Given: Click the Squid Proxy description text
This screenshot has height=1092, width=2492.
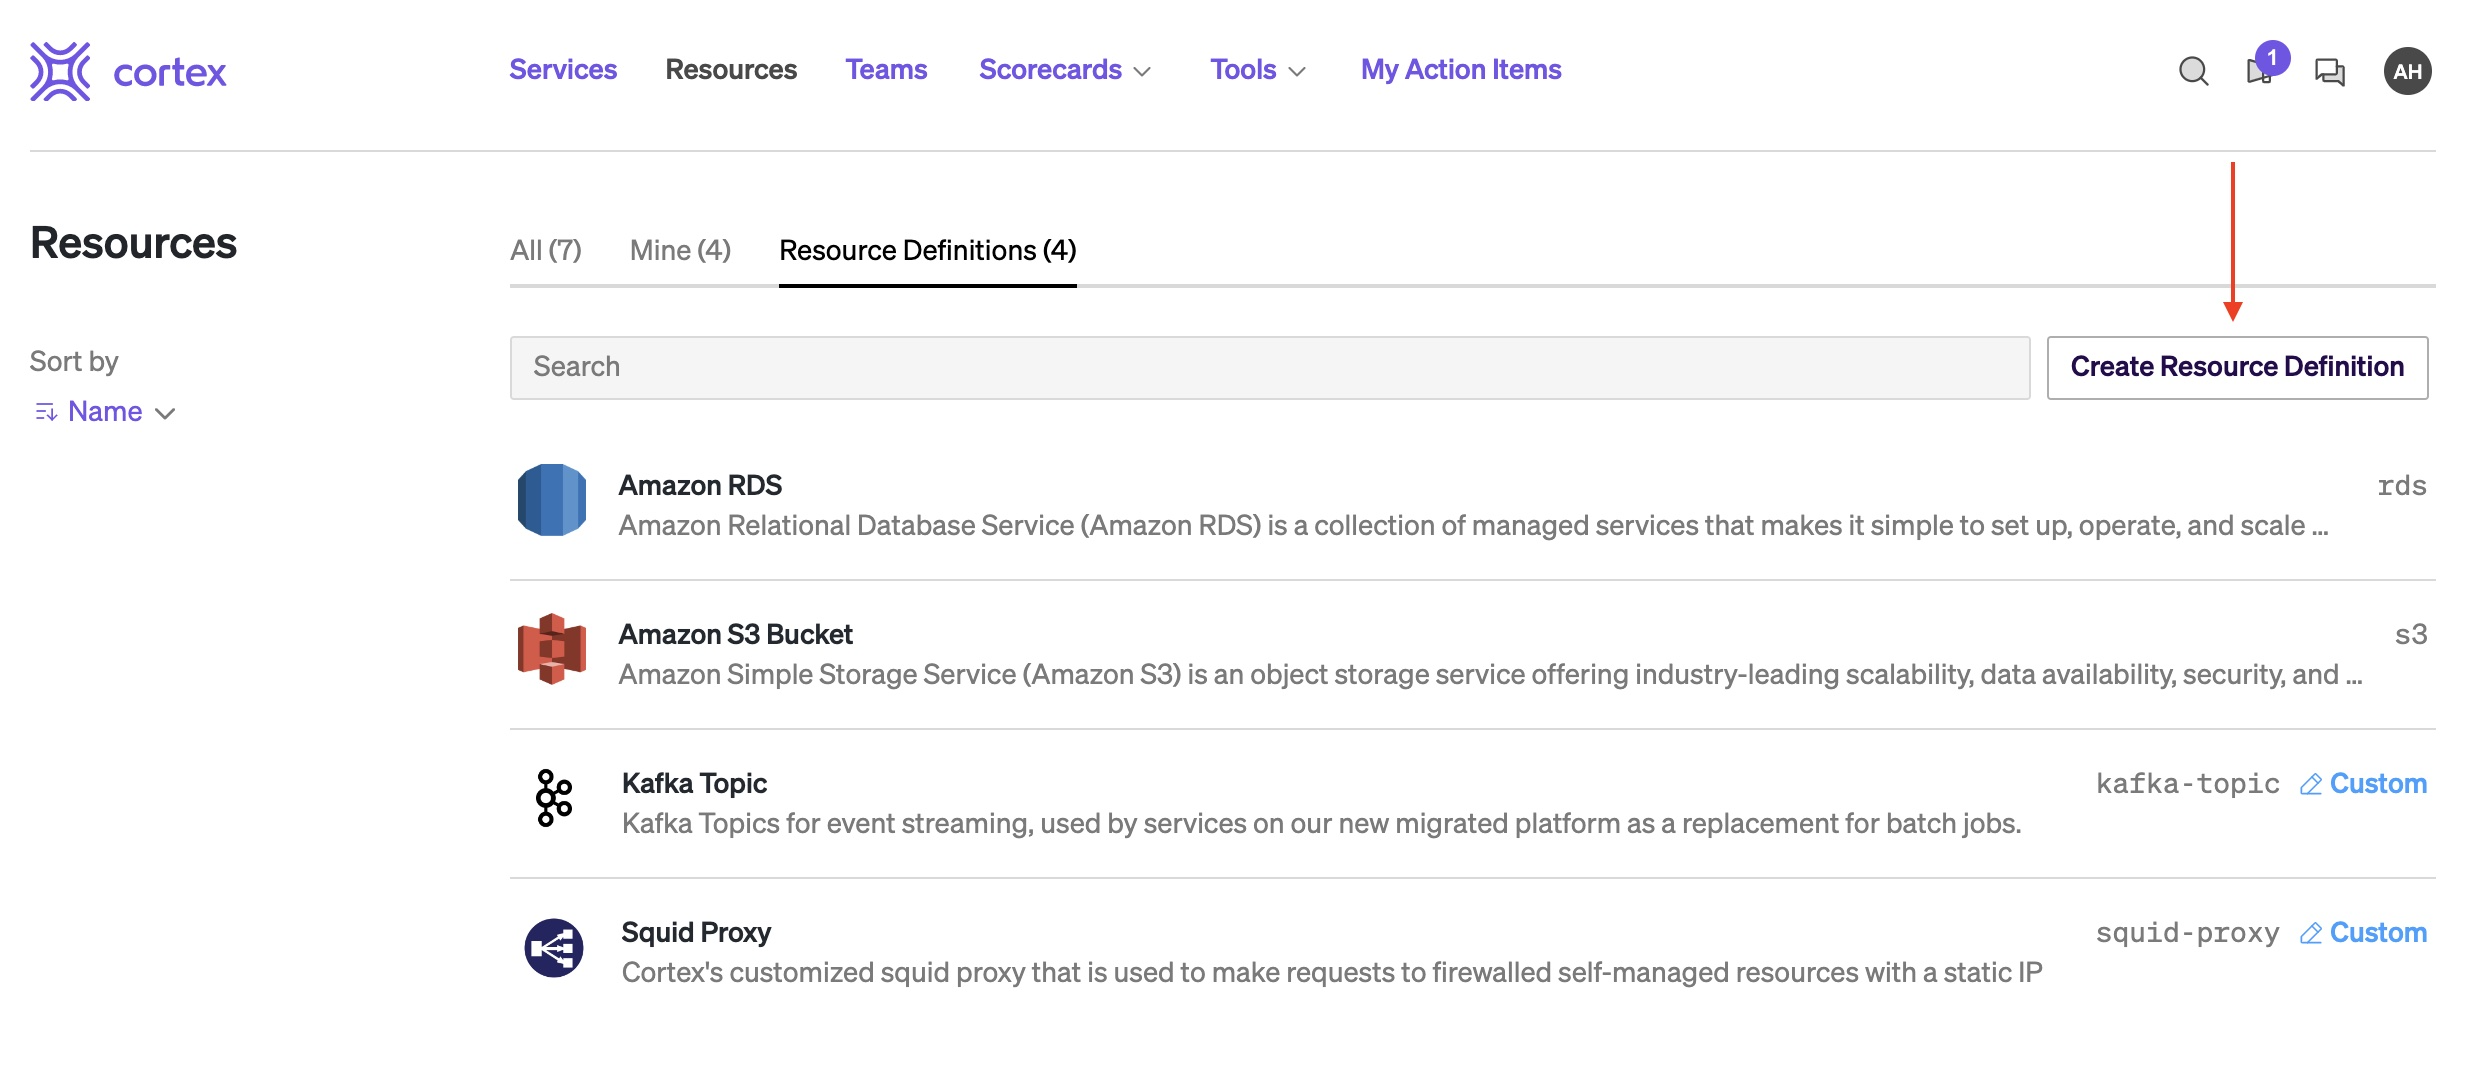Looking at the screenshot, I should coord(1332,973).
